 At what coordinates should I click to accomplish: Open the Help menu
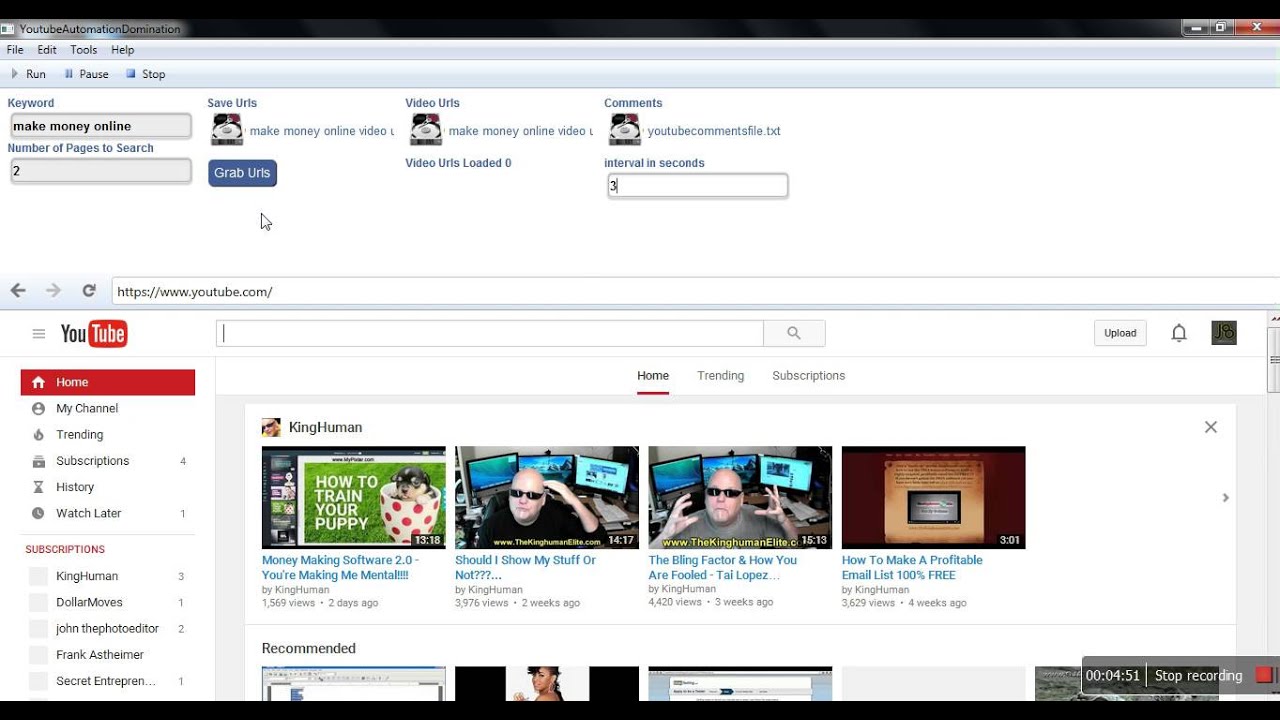(x=123, y=50)
